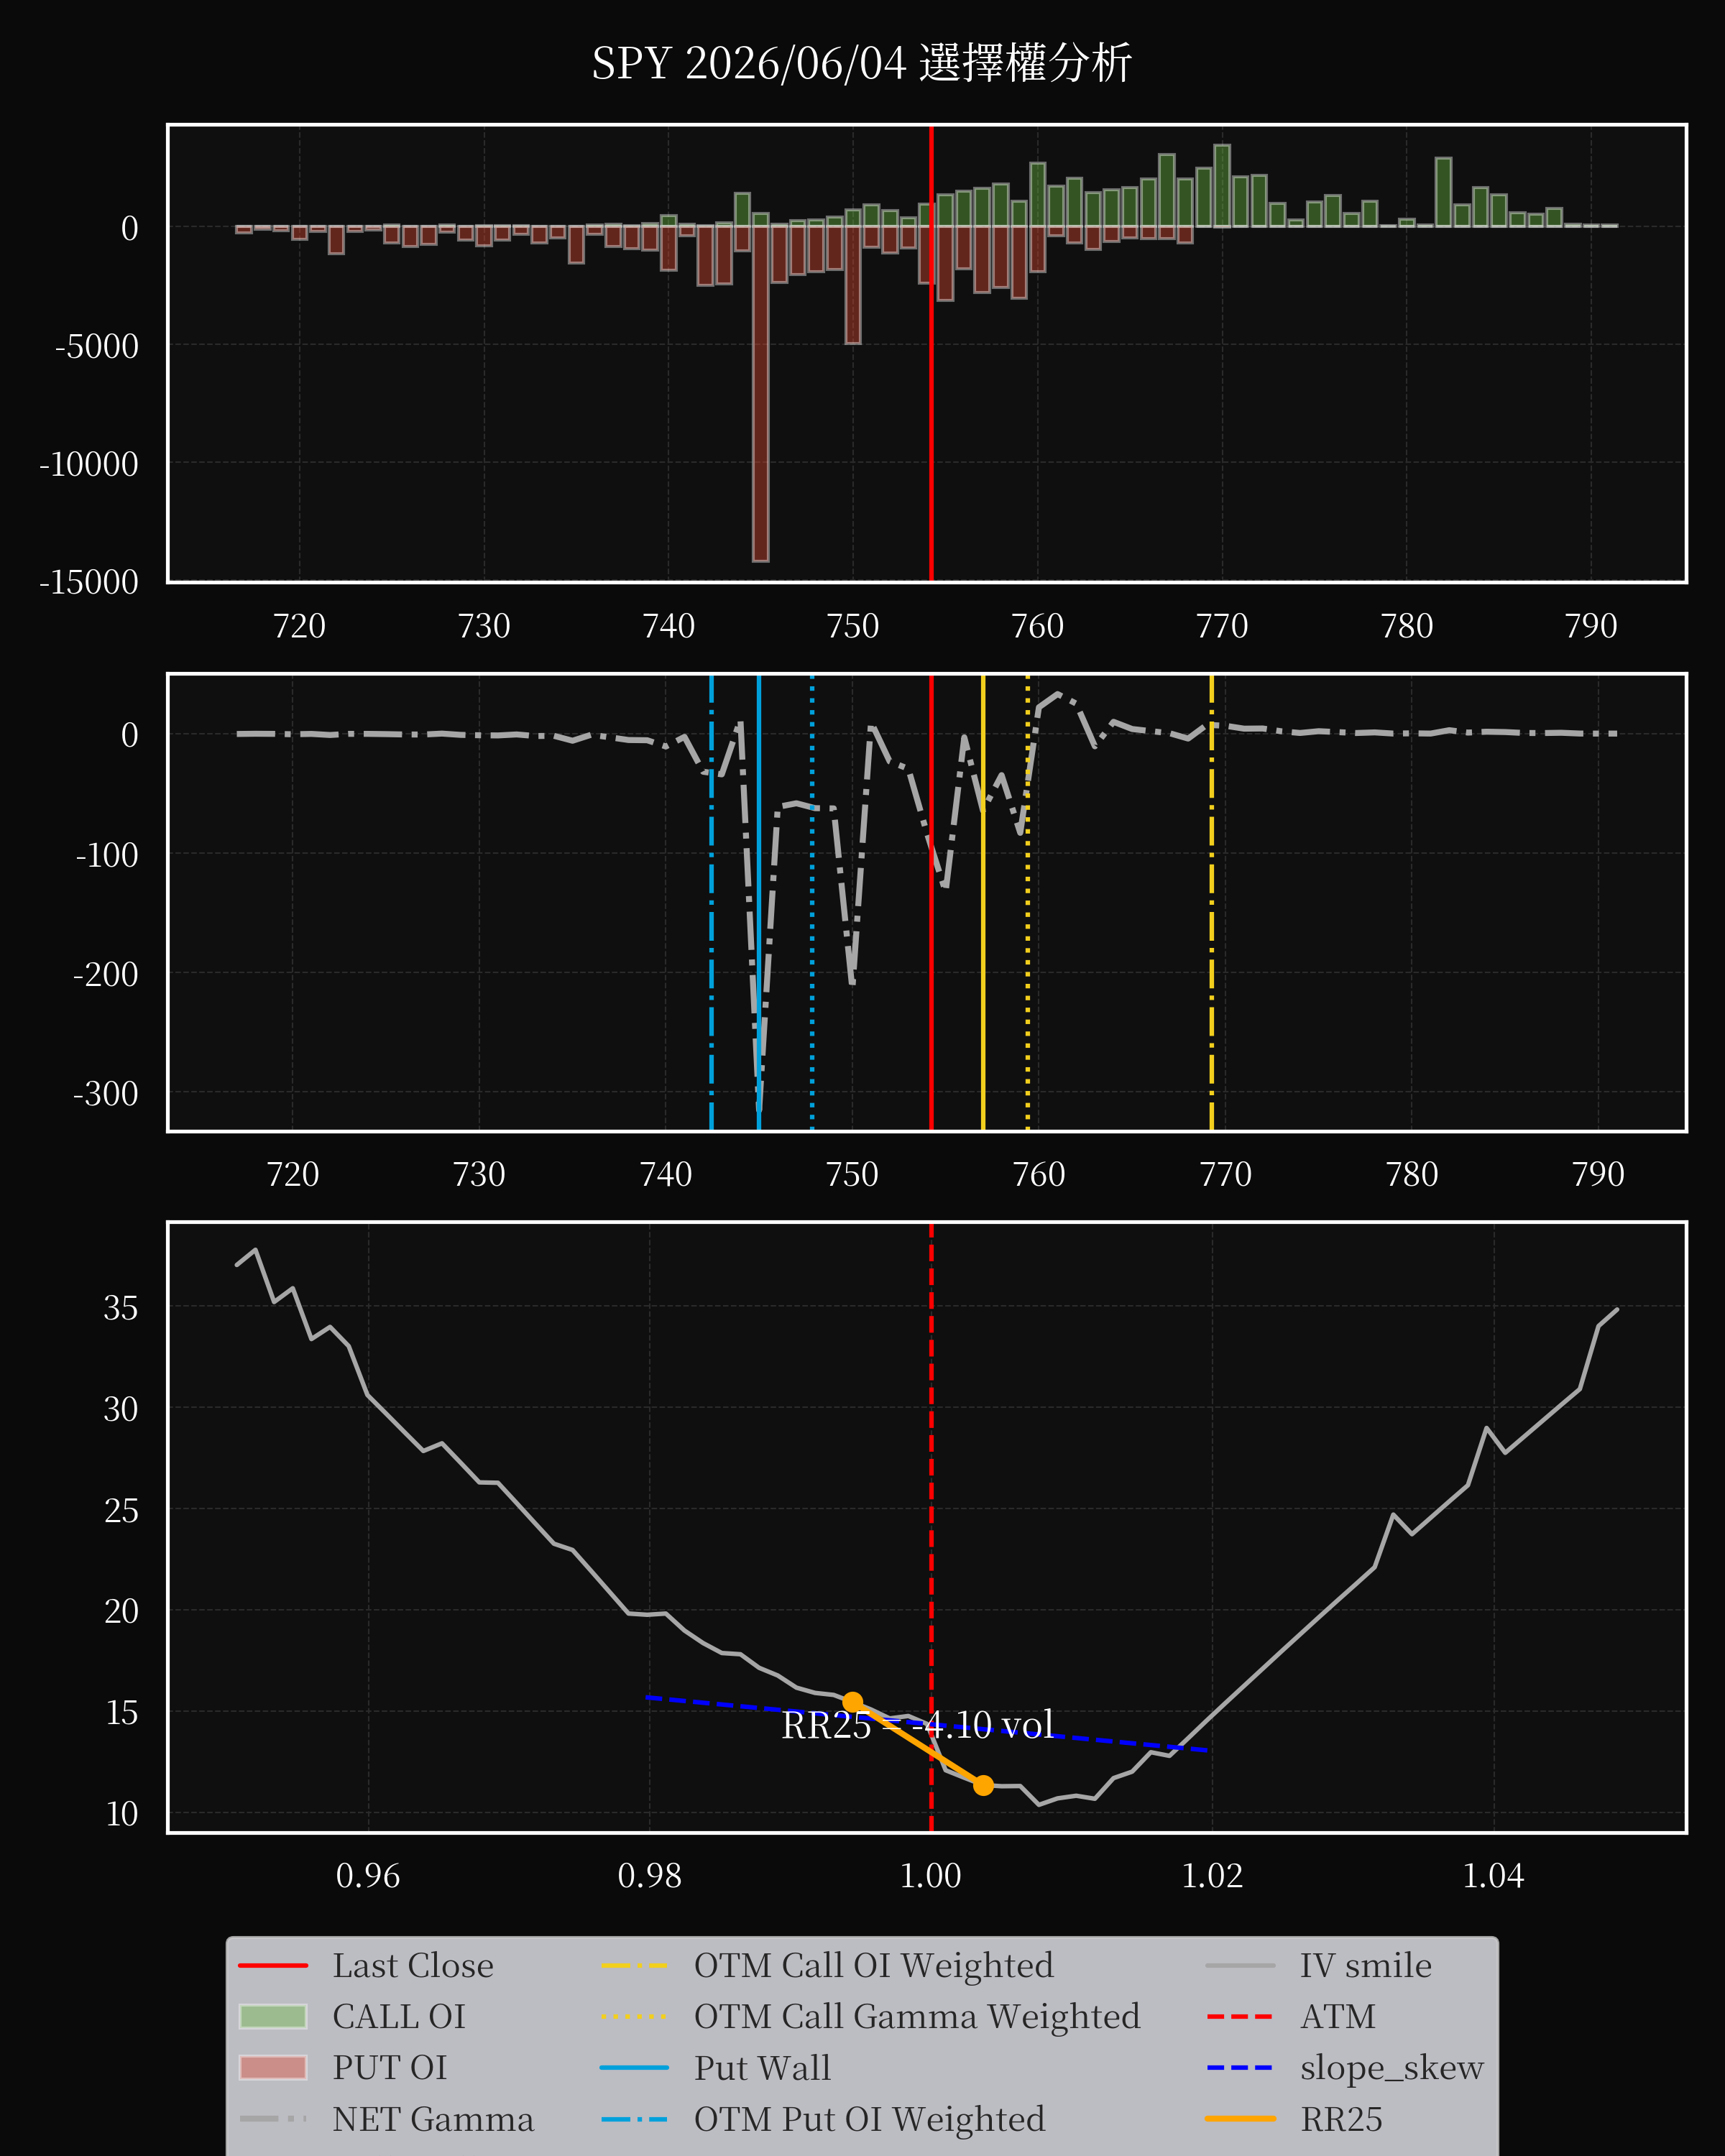Click the 0.96 x-axis label

coord(368,1876)
